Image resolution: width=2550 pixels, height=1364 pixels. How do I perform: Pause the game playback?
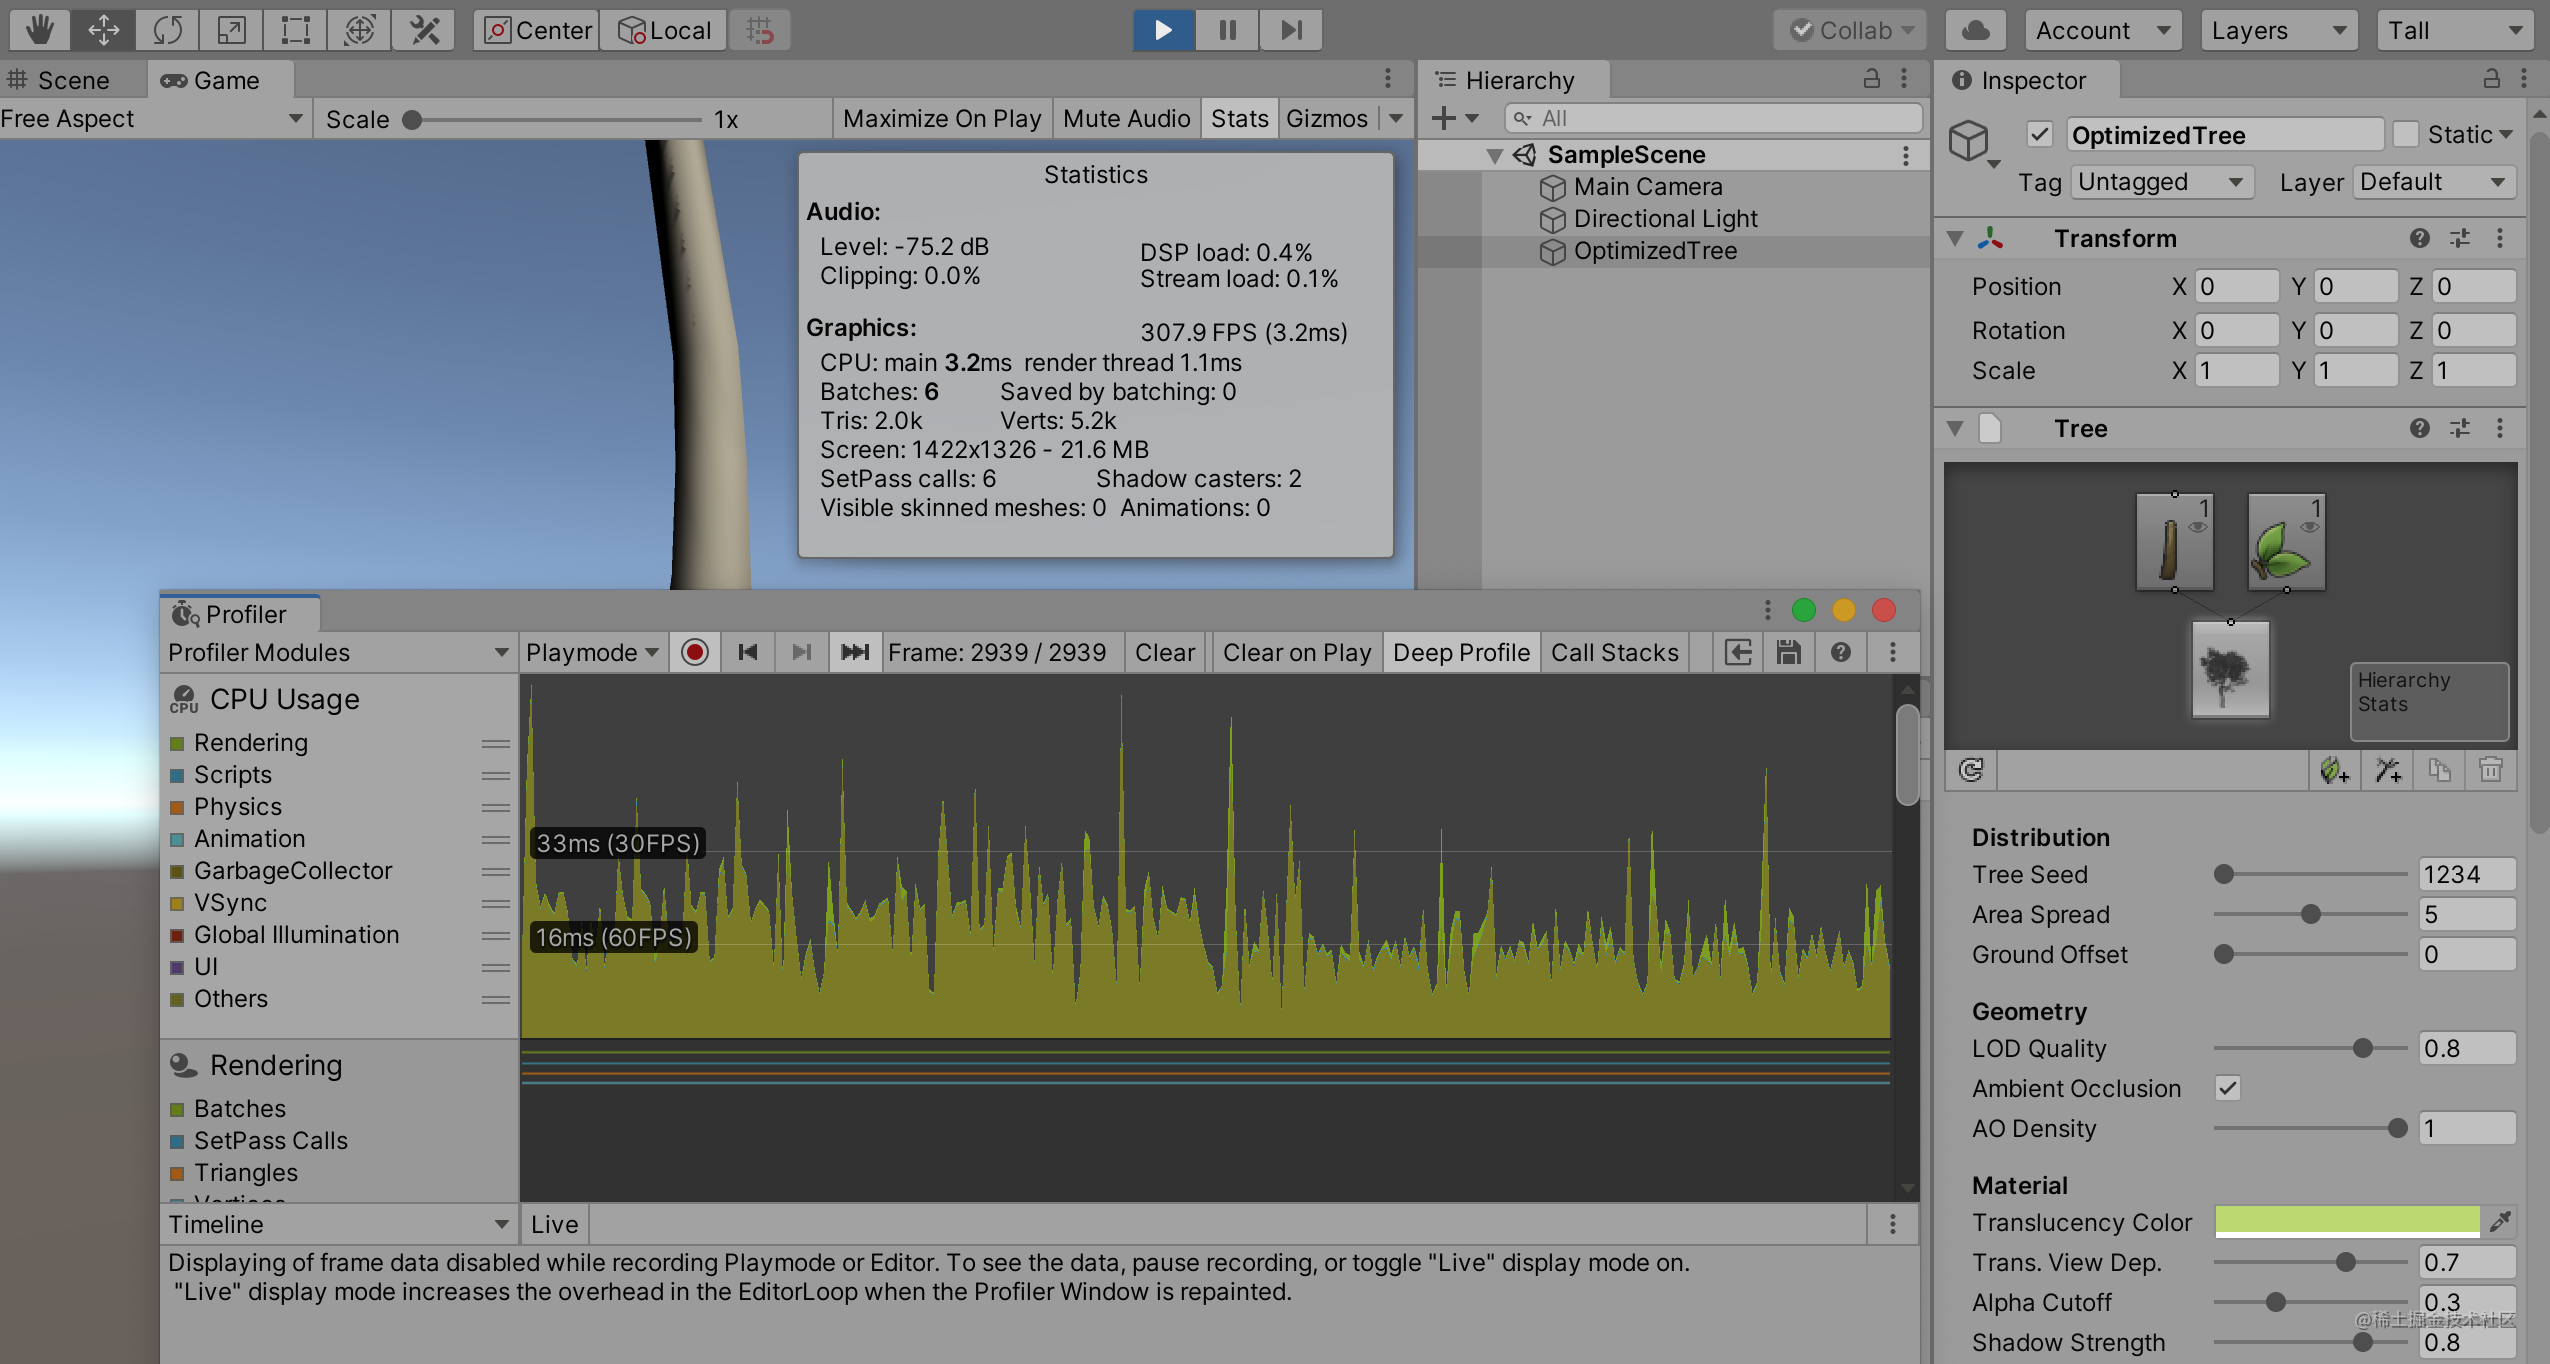point(1227,30)
